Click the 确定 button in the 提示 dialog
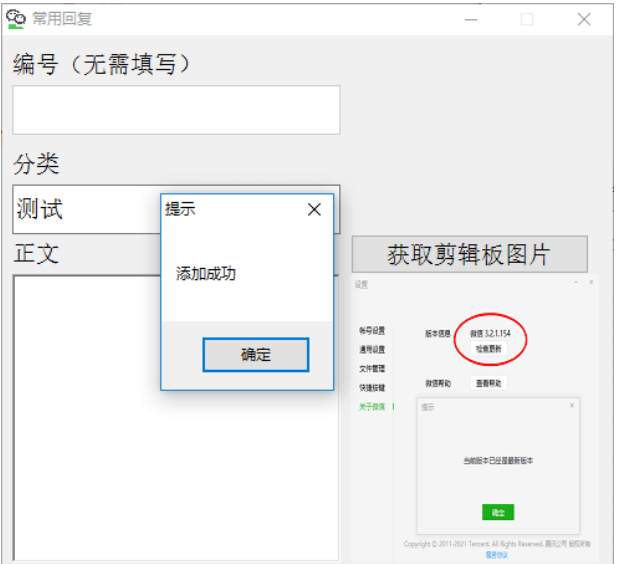 255,355
